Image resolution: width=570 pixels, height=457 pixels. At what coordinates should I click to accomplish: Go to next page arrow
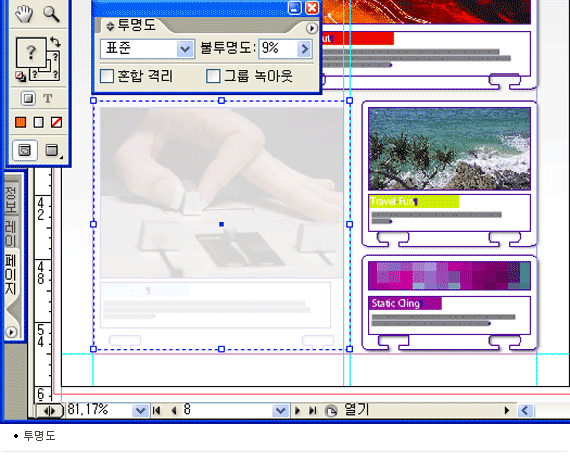298,411
